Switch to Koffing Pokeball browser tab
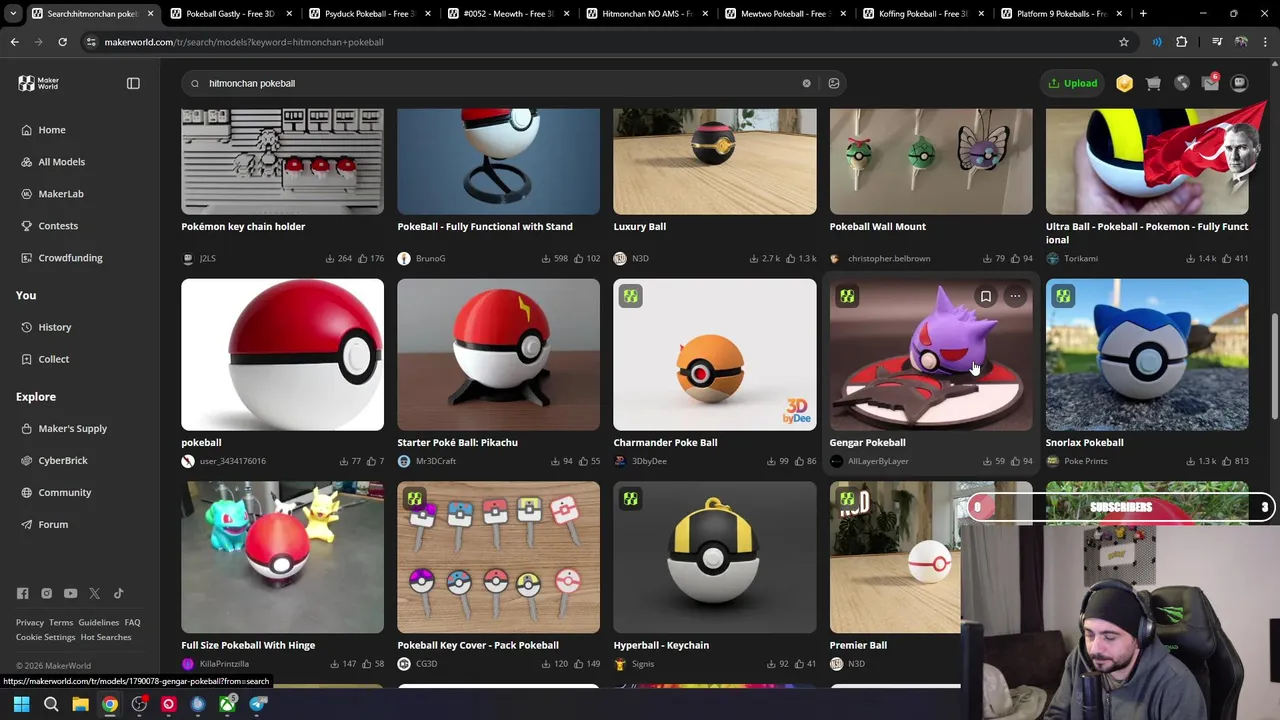 tap(922, 14)
